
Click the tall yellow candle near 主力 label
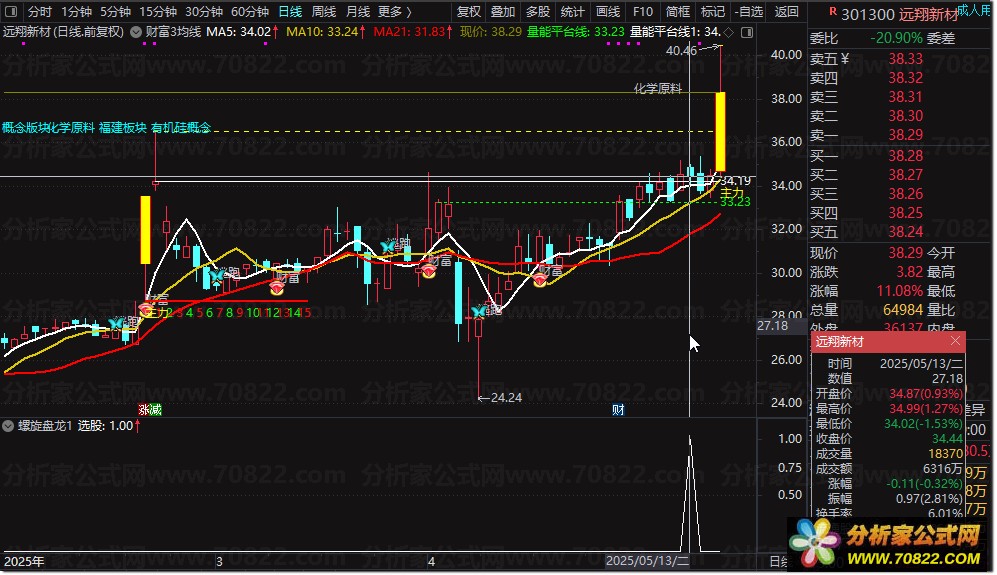(146, 230)
